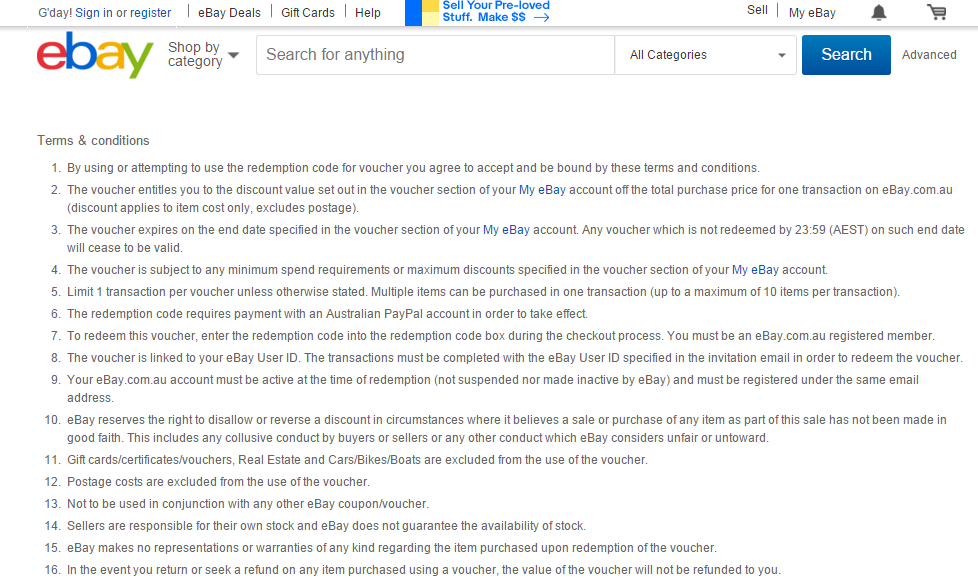Viewport: 978px width, 579px height.
Task: Click term 8 about eBay User ID
Action: (x=515, y=358)
